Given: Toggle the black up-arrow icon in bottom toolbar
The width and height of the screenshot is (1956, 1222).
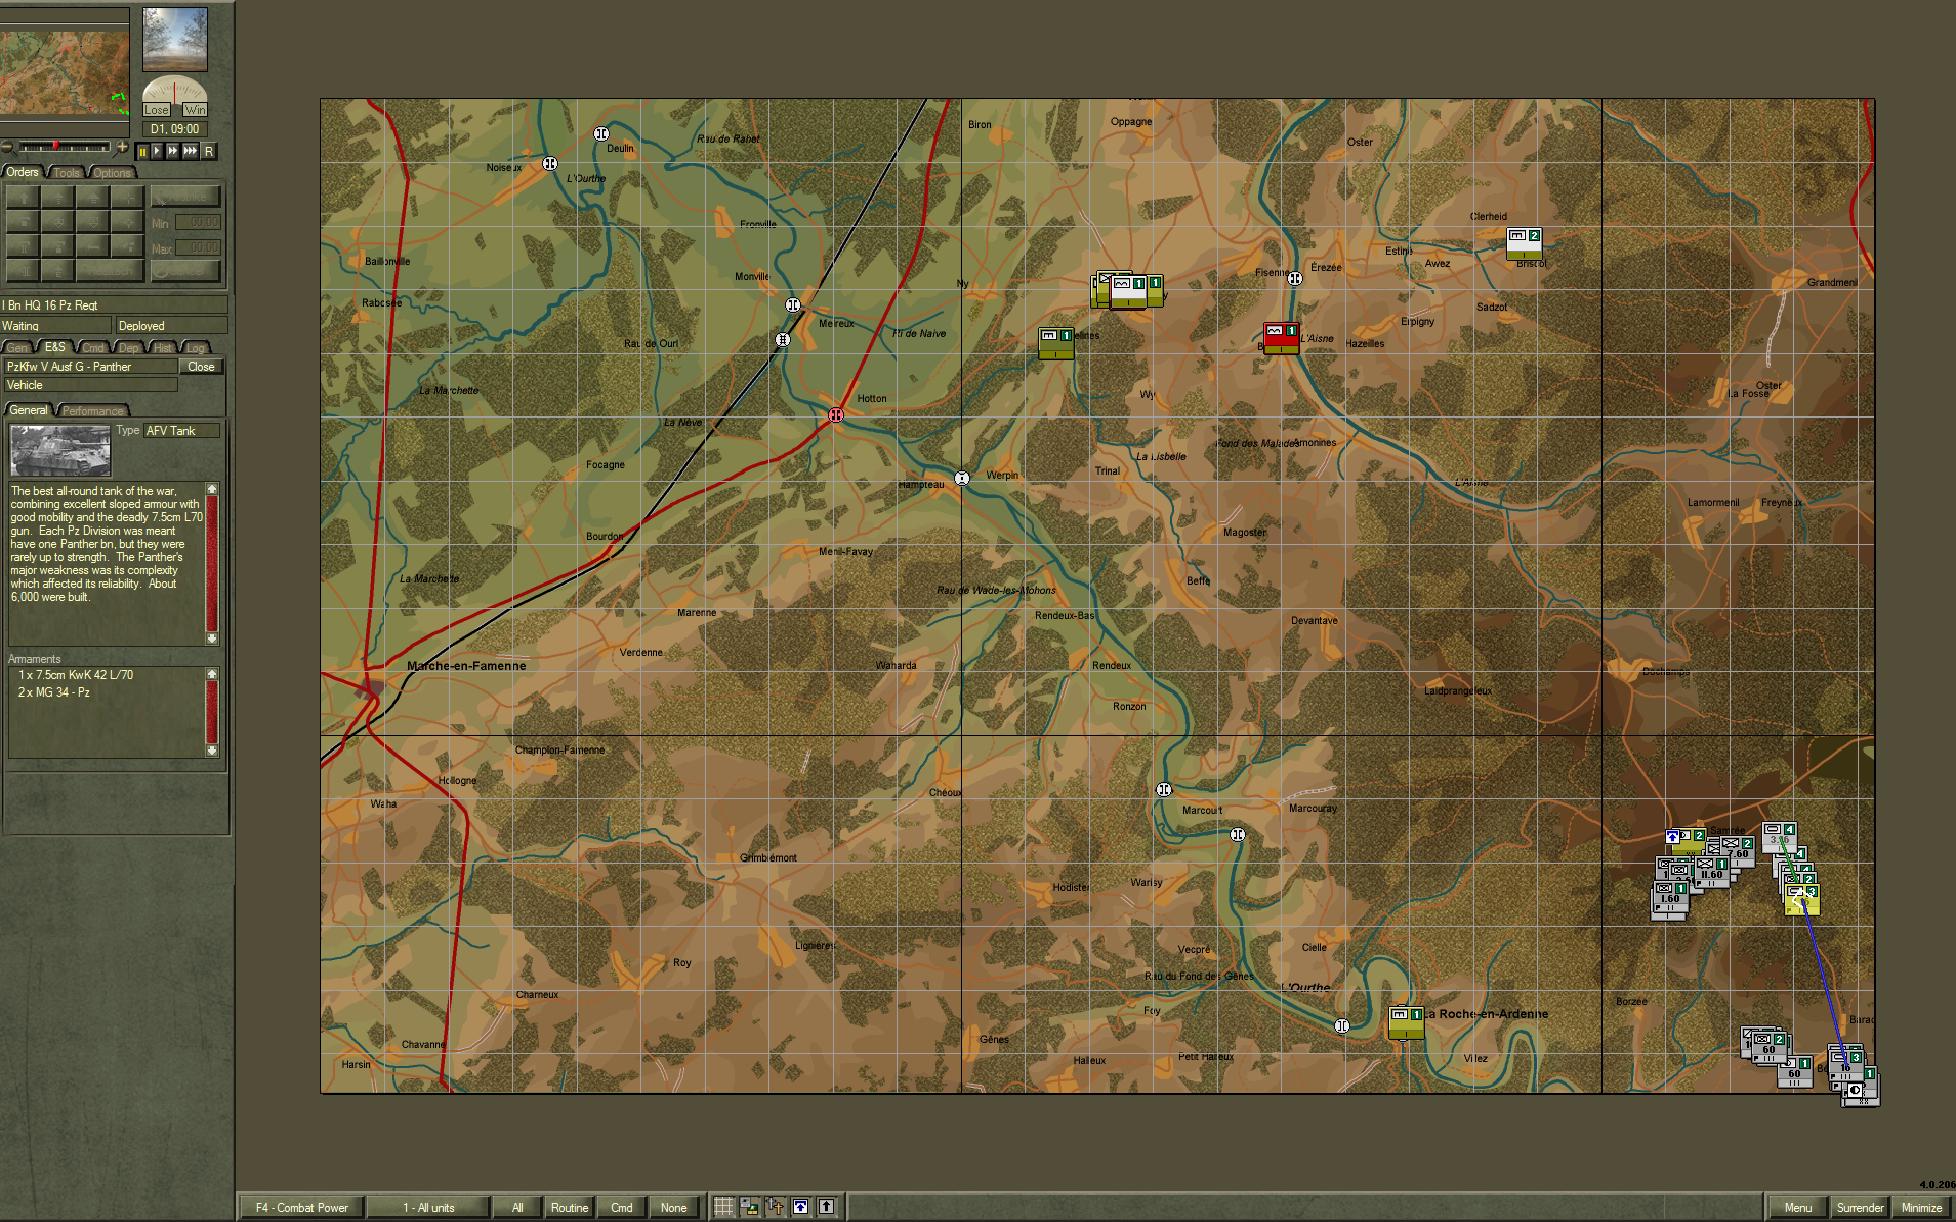Looking at the screenshot, I should [826, 1207].
